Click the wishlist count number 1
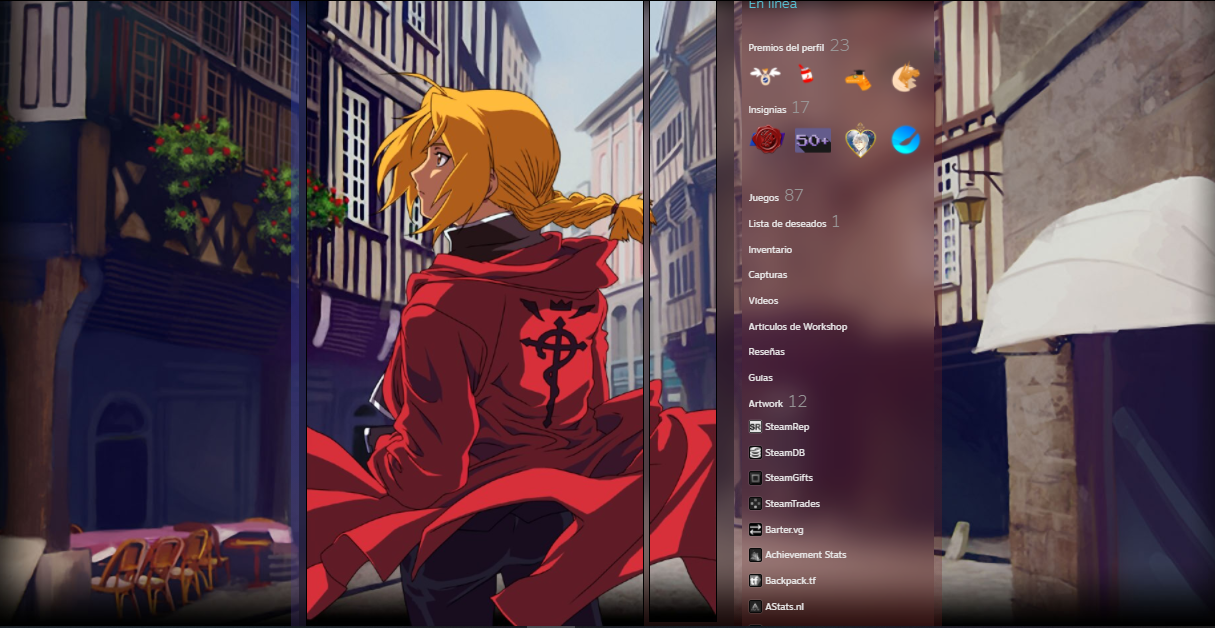Image resolution: width=1215 pixels, height=628 pixels. (836, 221)
